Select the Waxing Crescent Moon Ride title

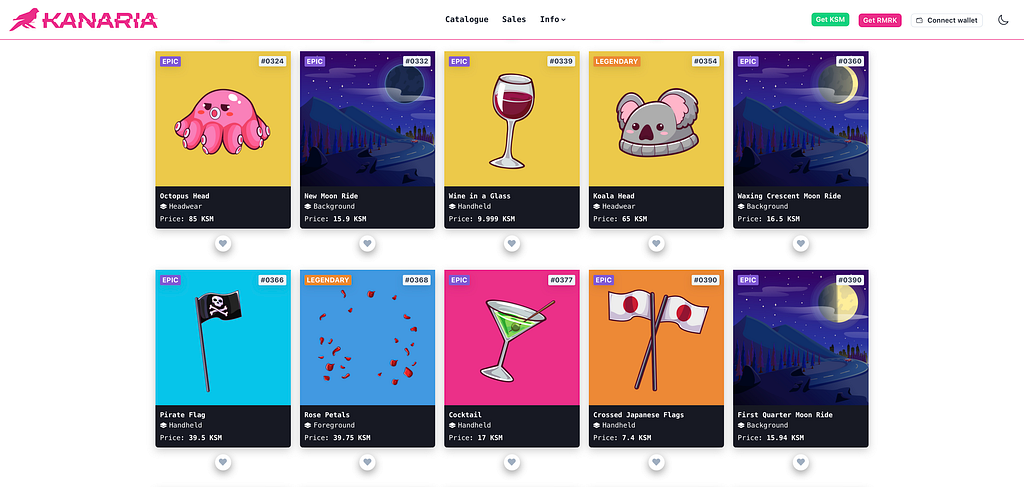coord(789,196)
